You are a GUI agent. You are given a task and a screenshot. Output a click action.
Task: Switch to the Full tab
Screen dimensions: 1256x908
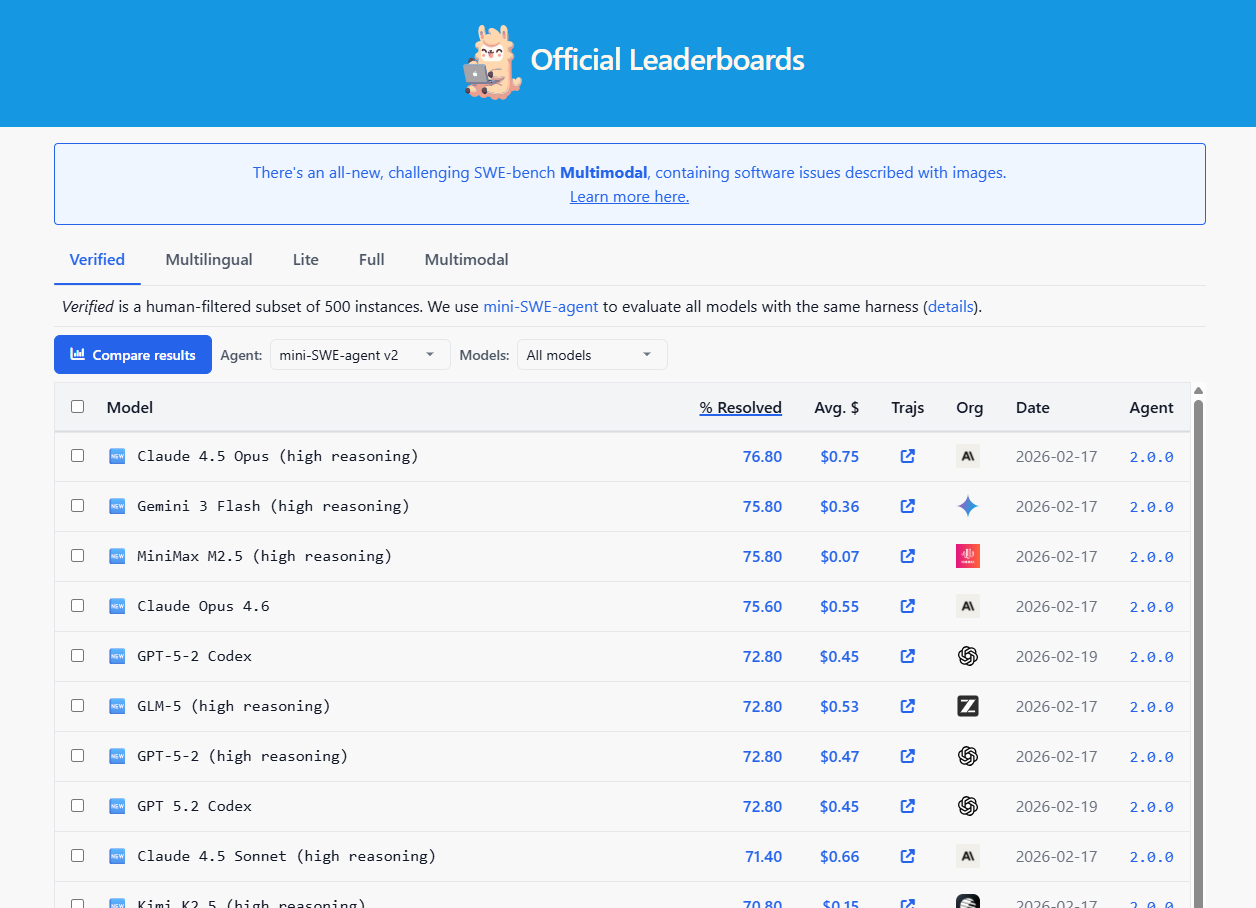click(372, 260)
